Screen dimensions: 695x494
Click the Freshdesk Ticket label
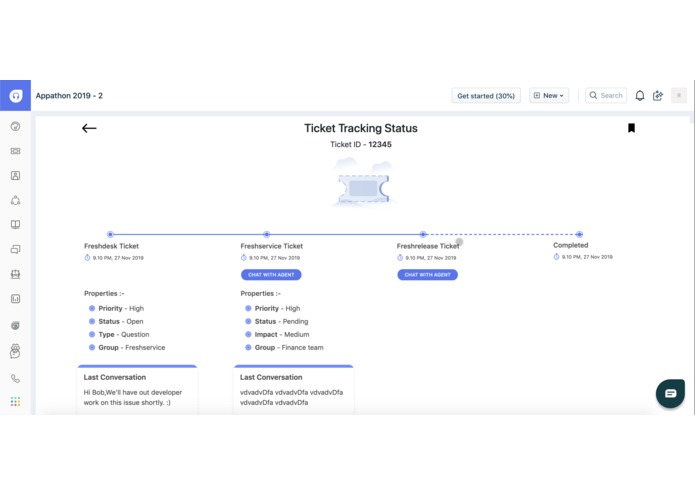click(112, 246)
